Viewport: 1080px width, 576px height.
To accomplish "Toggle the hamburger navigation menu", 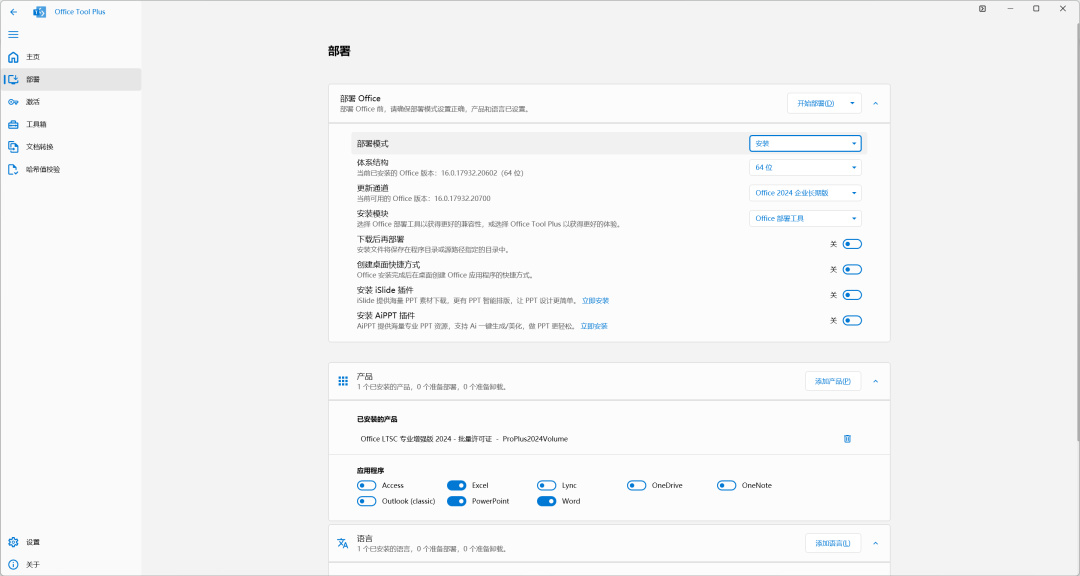I will click(13, 34).
